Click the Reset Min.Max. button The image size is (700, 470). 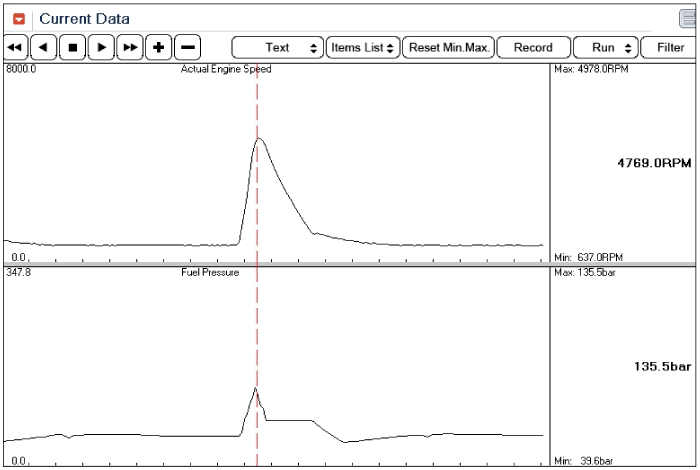[448, 48]
